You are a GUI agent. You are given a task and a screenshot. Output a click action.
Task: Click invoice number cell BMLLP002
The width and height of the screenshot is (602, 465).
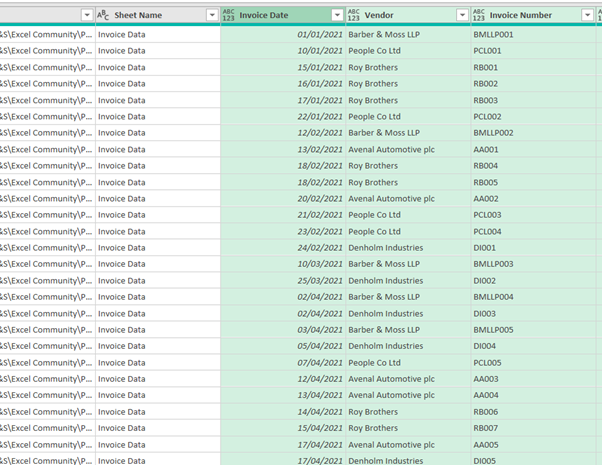(x=533, y=133)
